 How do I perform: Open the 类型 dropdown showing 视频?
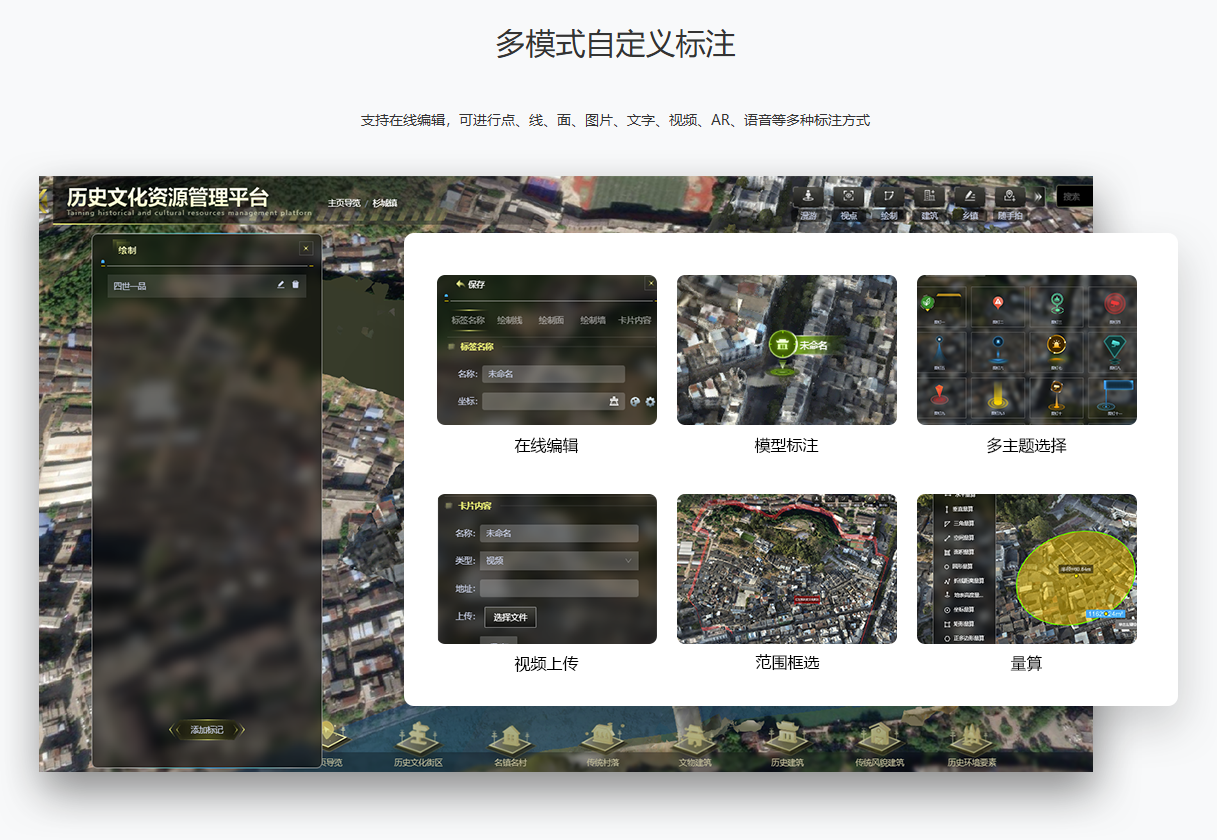[x=558, y=561]
